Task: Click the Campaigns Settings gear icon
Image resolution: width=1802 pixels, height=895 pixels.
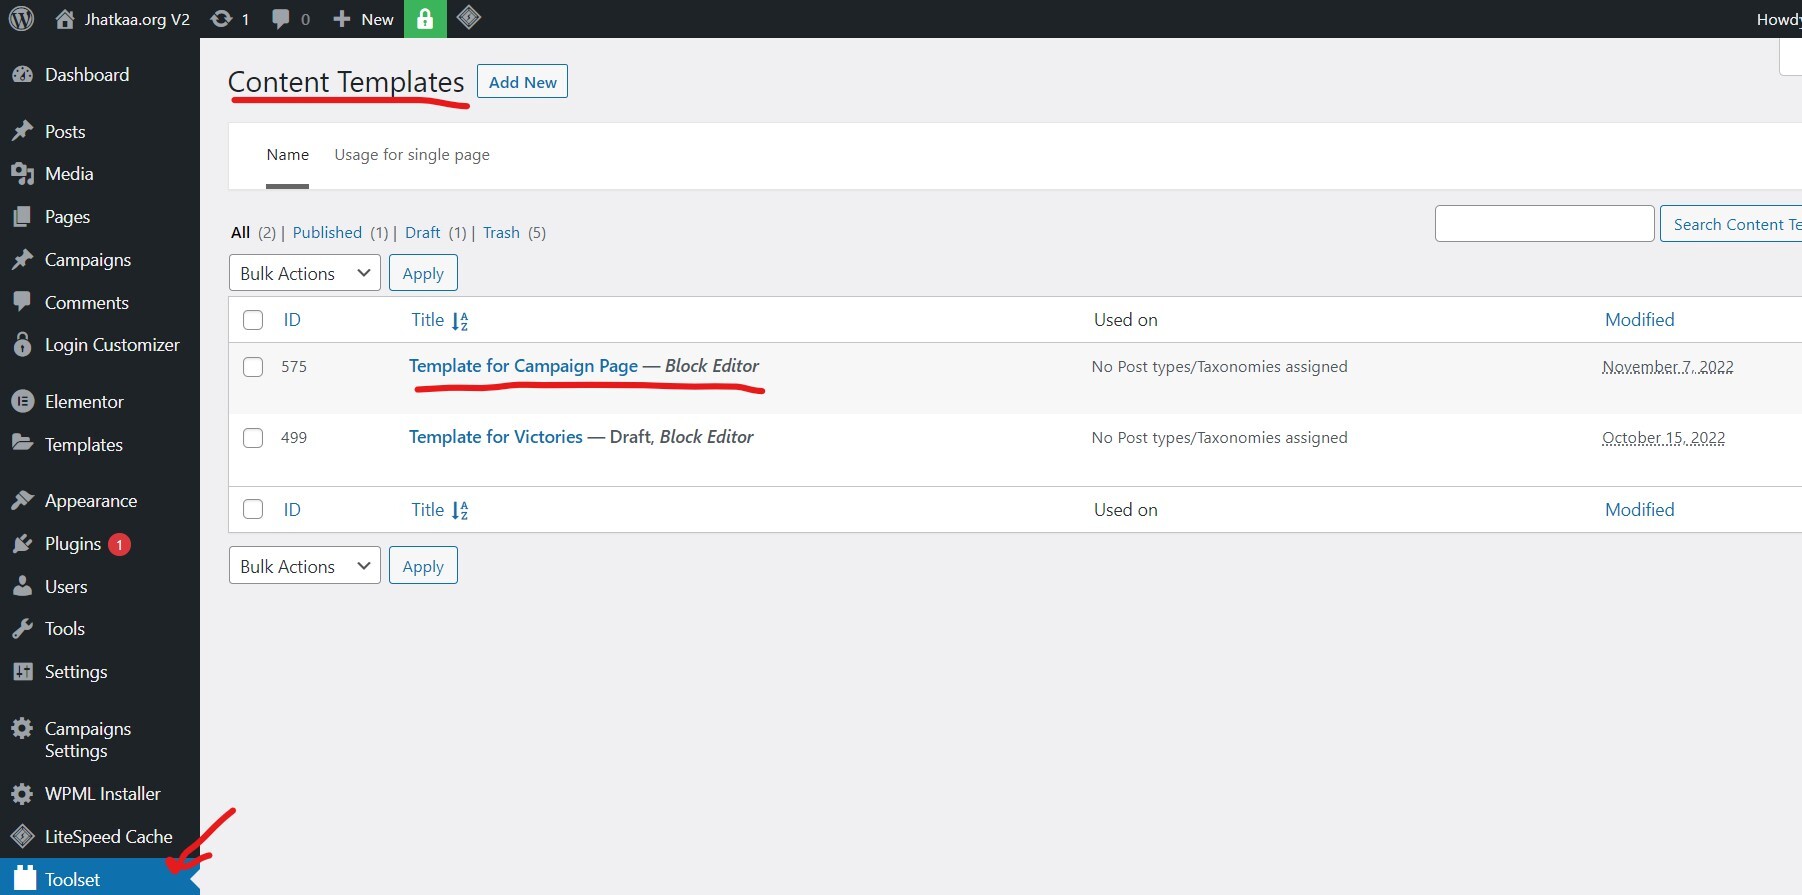Action: pos(22,729)
